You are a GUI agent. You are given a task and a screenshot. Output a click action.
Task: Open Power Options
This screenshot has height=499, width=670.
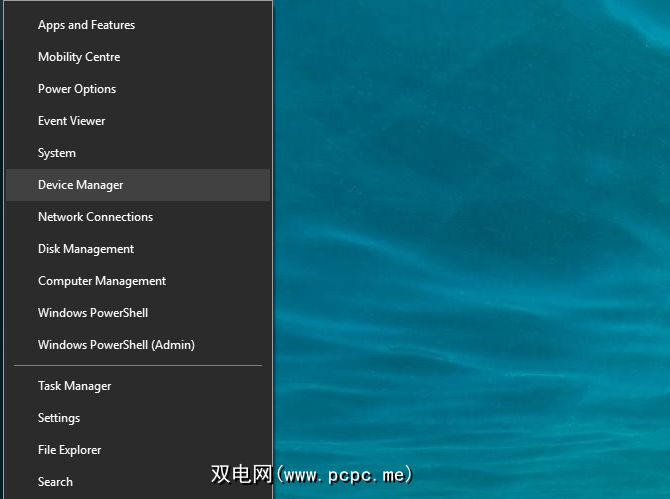tap(138, 89)
